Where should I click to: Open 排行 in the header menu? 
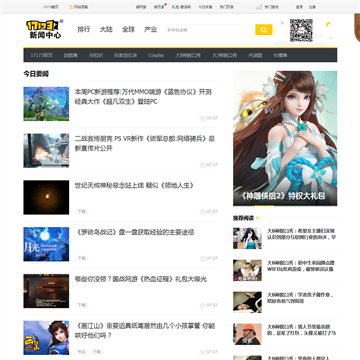click(84, 29)
